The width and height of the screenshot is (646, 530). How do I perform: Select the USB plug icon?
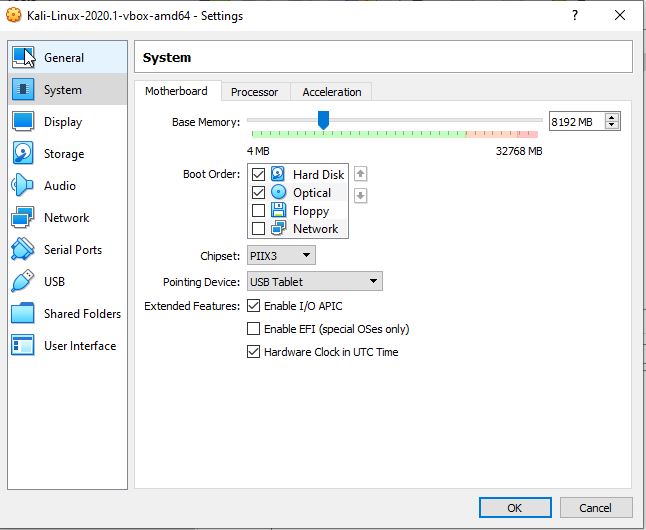pos(23,281)
